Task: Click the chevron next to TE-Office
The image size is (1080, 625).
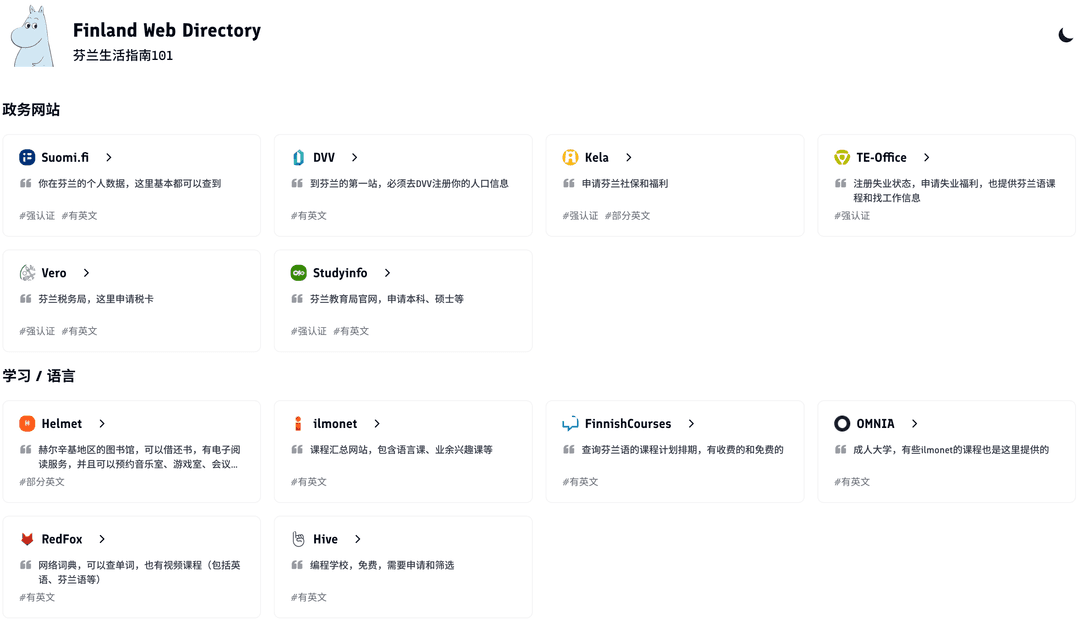Action: 926,157
